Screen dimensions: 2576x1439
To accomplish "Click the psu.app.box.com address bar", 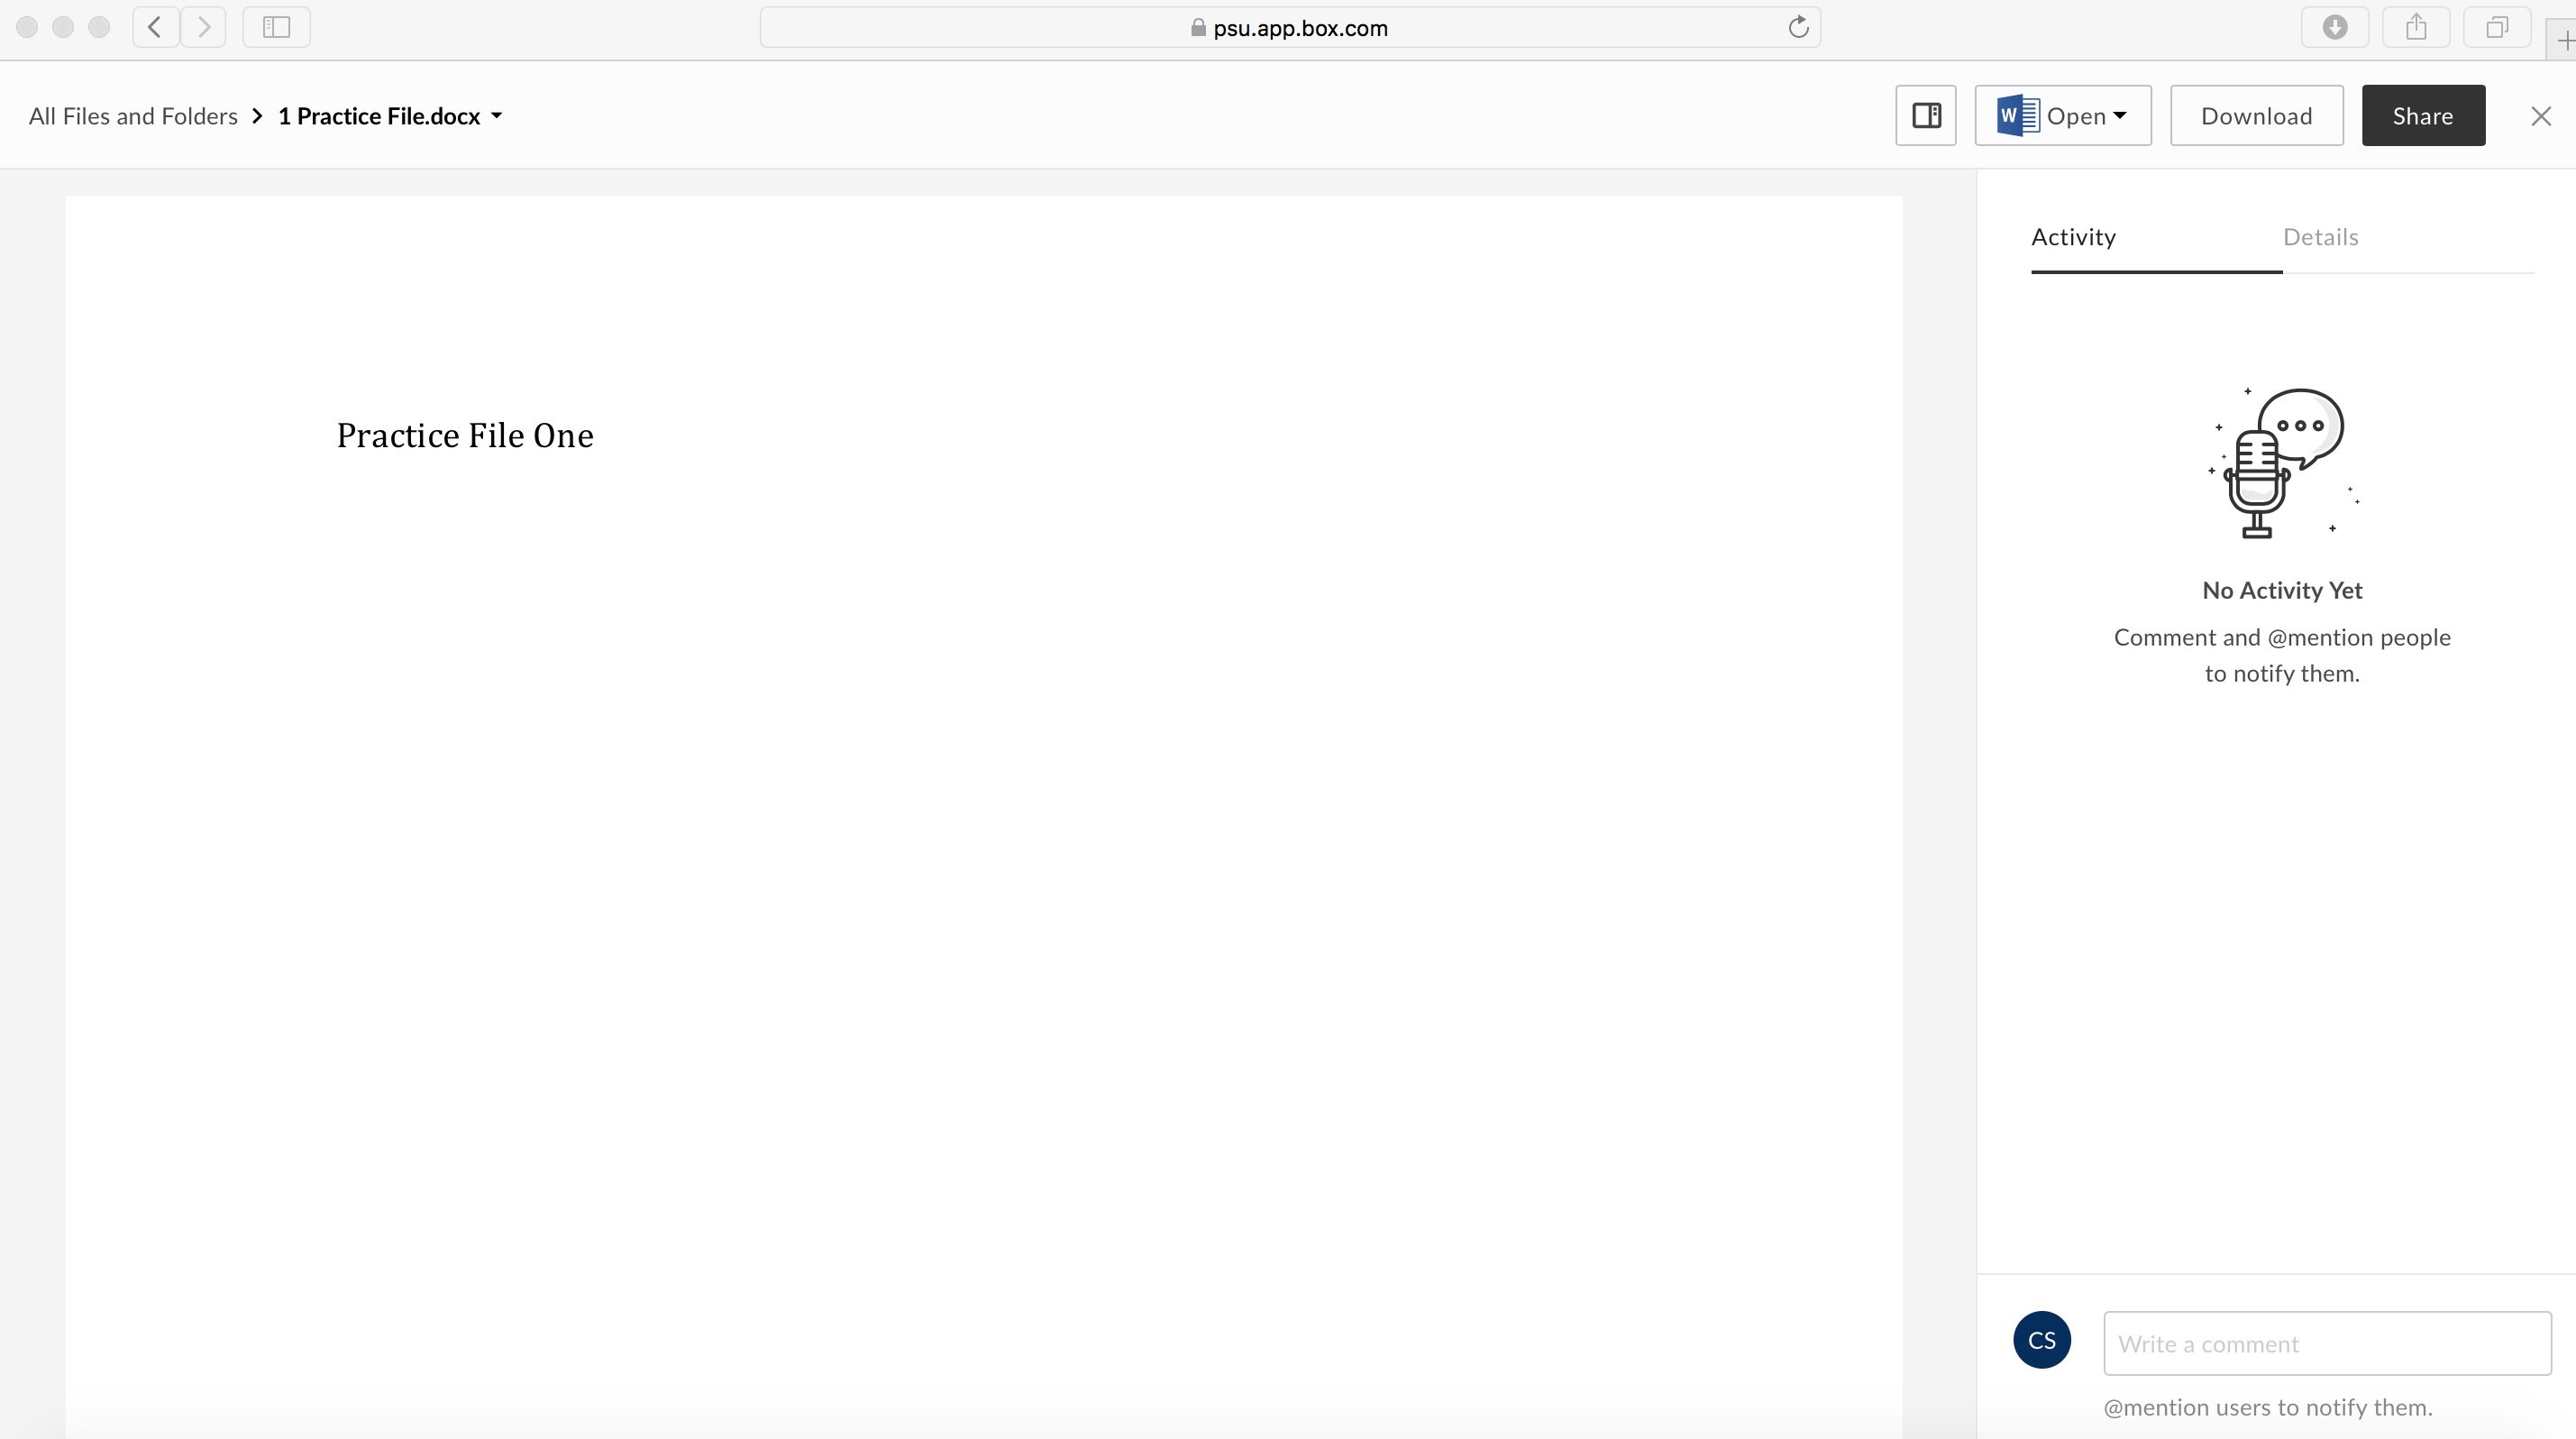I will coord(1290,27).
